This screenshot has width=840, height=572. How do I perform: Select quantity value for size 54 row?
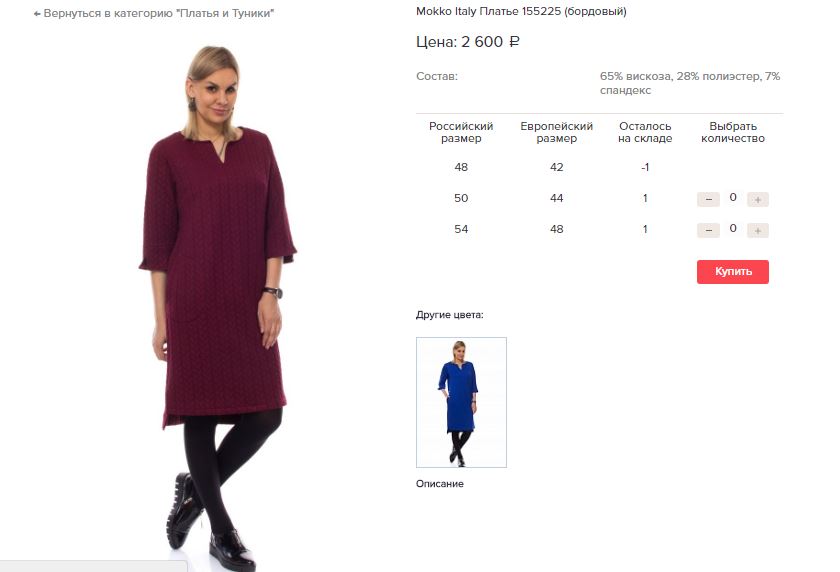[x=733, y=229]
